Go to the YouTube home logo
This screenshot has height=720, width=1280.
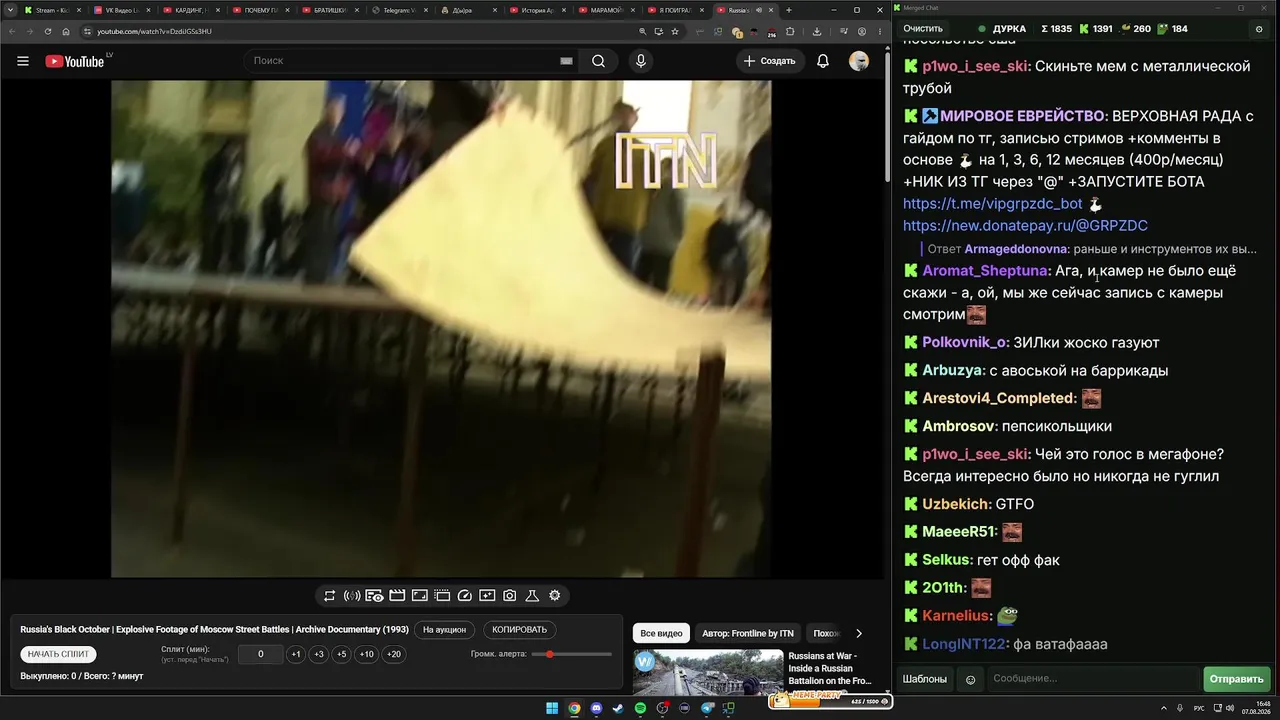tap(75, 61)
